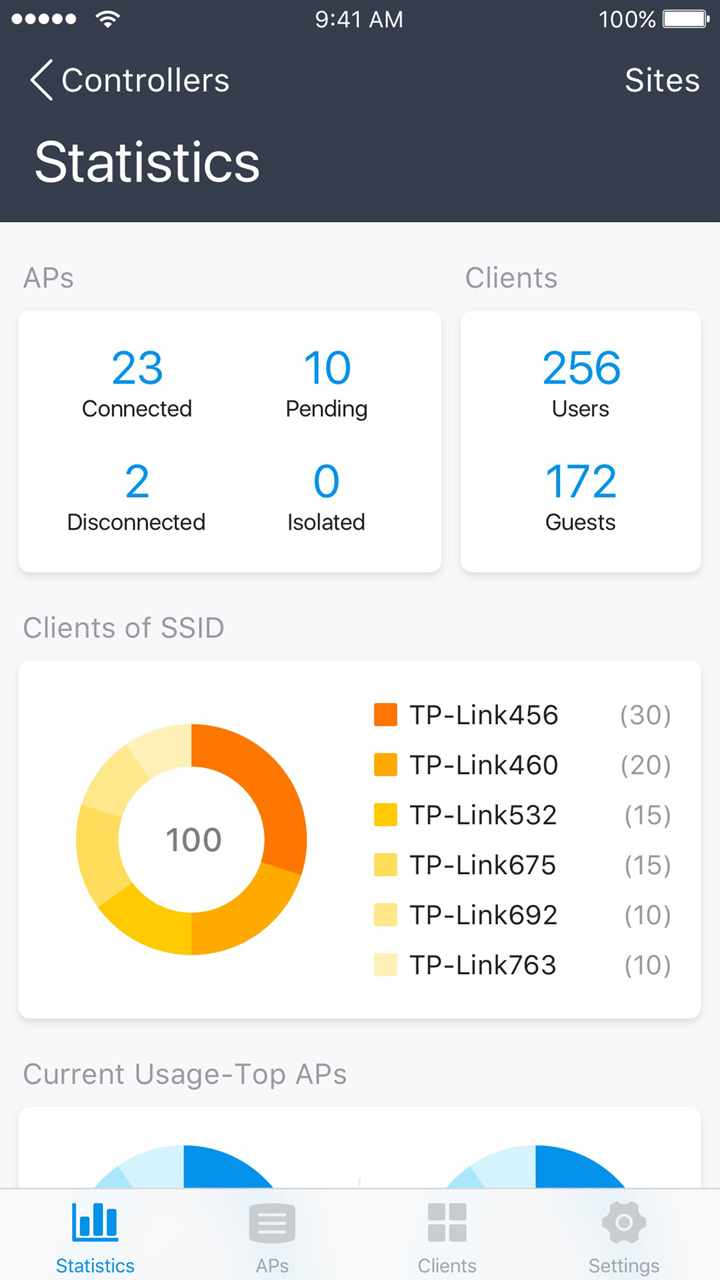Select the TP-Link456 legend entry
Screen dimensions: 720x1280
(522, 715)
